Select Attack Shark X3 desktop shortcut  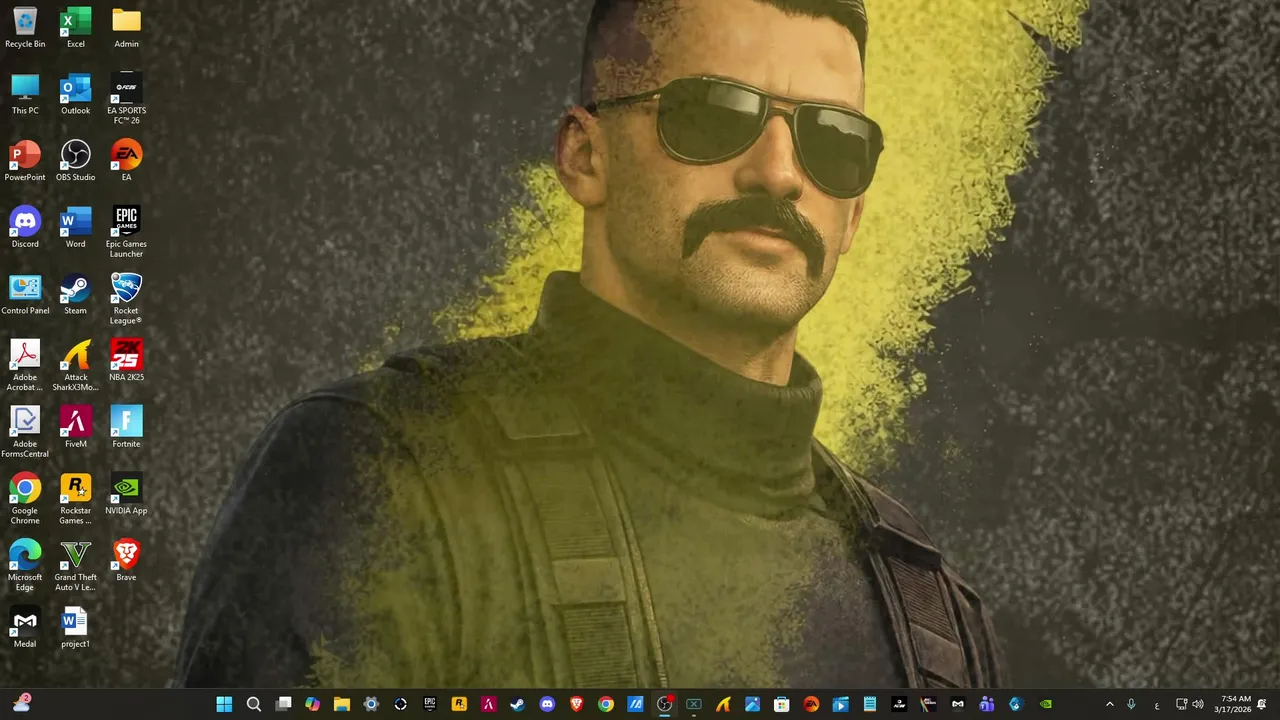76,365
